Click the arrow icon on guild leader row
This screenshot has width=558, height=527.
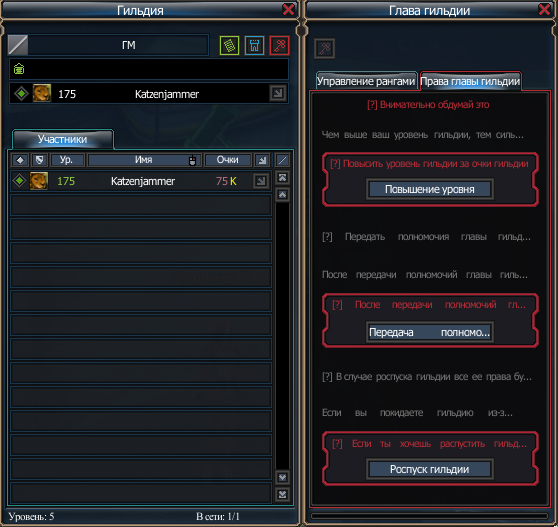click(x=278, y=94)
